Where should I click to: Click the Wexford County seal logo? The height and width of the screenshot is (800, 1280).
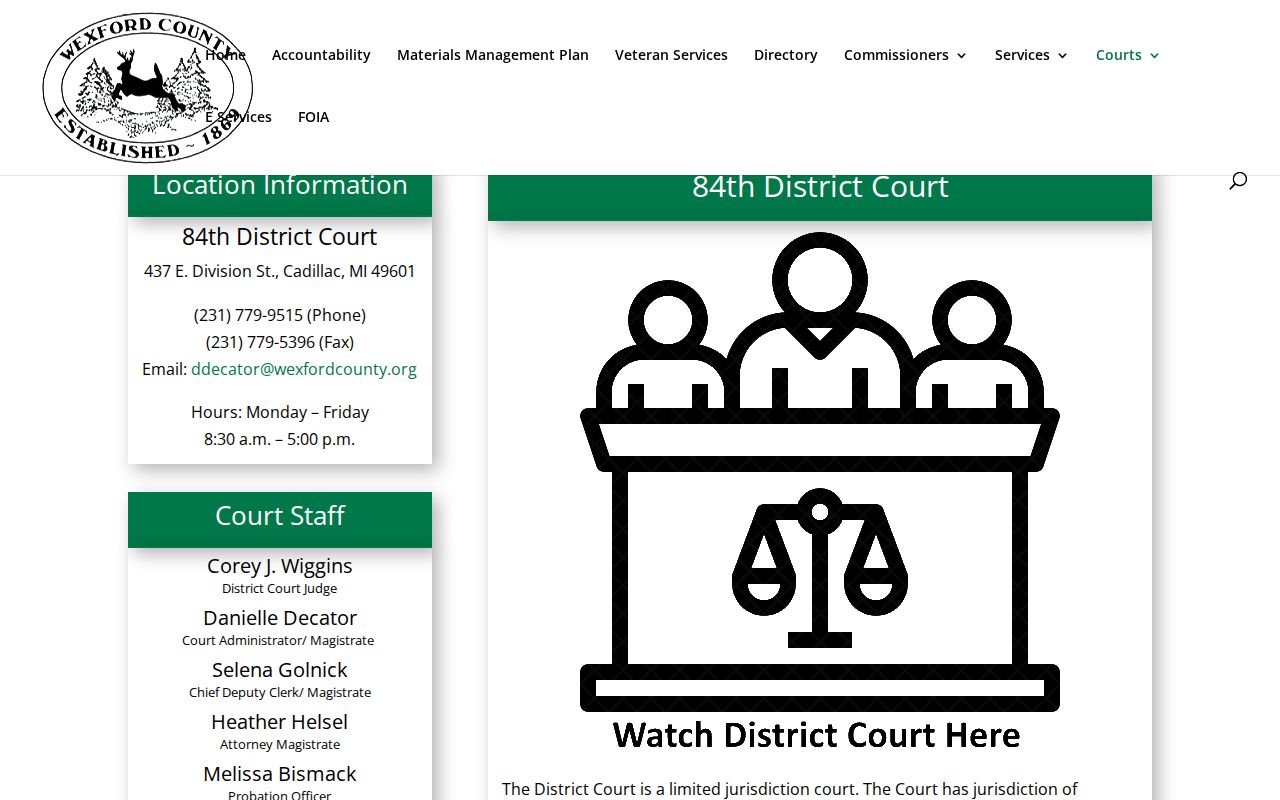click(x=148, y=87)
